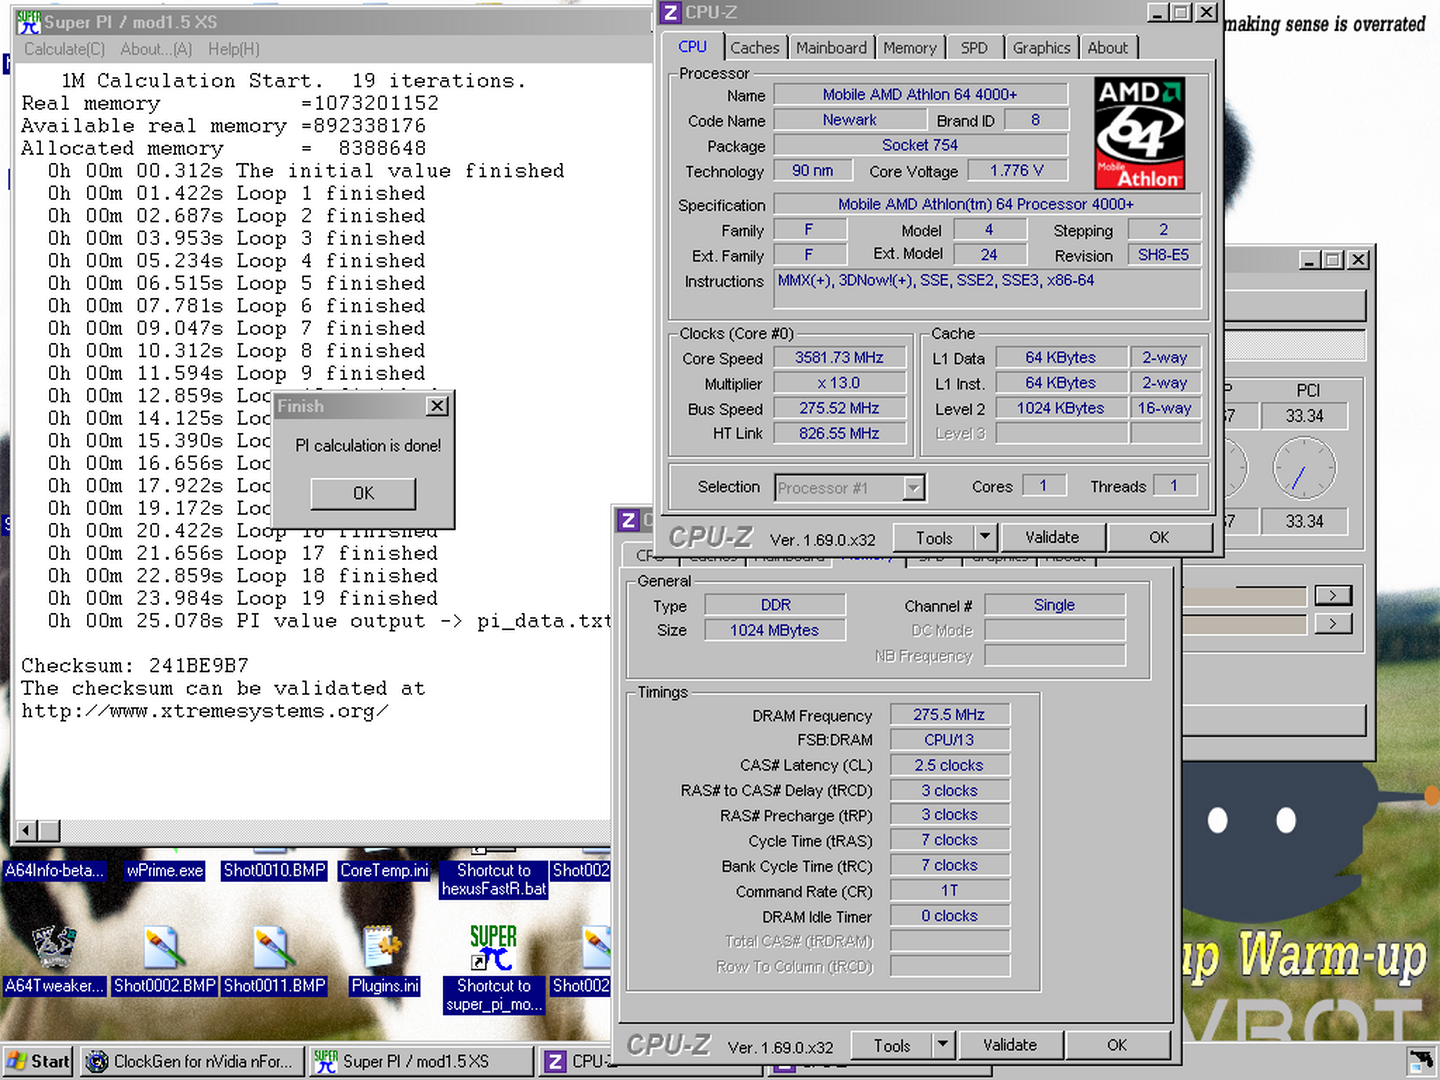Click Super PI horizontal scrollbar thumb

pos(49,830)
